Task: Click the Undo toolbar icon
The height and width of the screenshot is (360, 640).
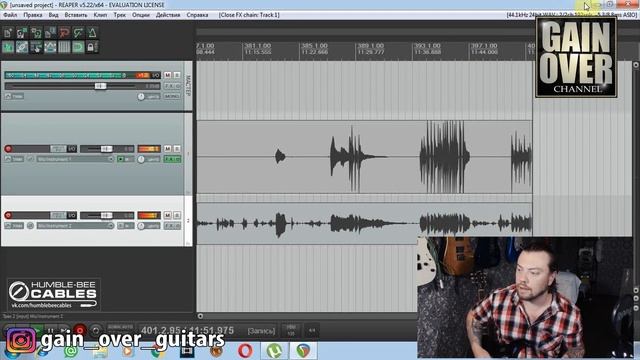Action: [64, 33]
